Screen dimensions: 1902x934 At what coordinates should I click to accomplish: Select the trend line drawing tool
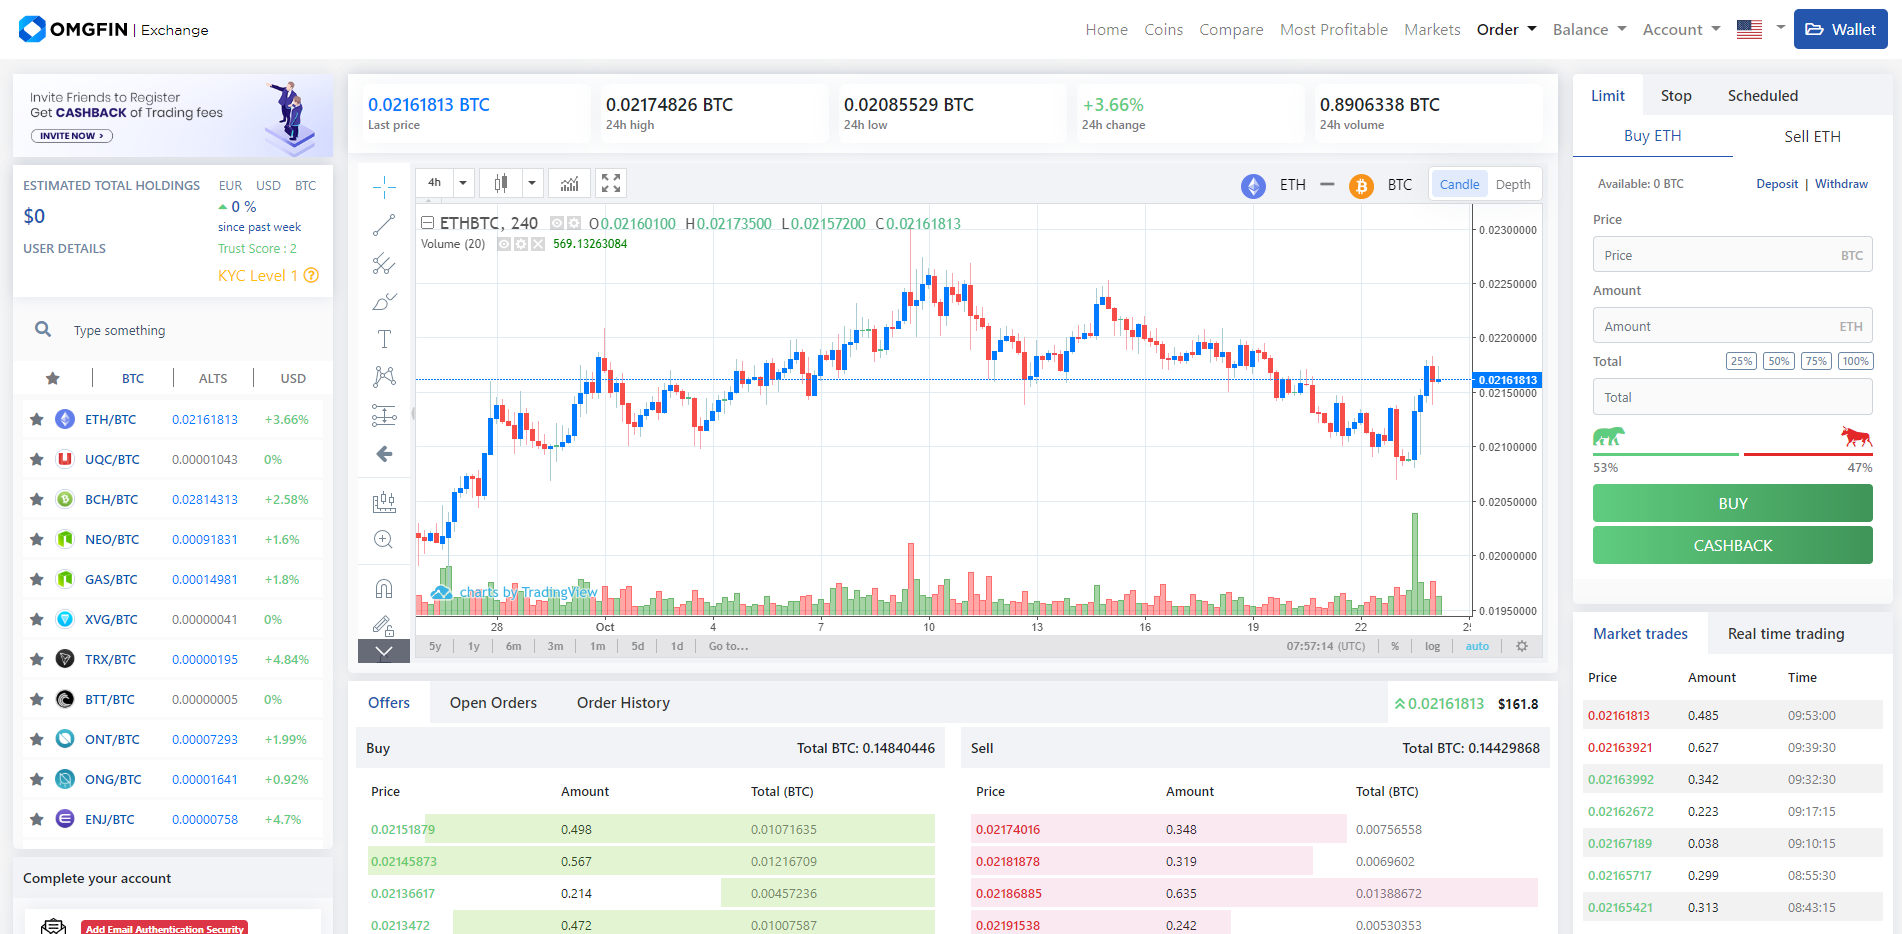pos(384,225)
